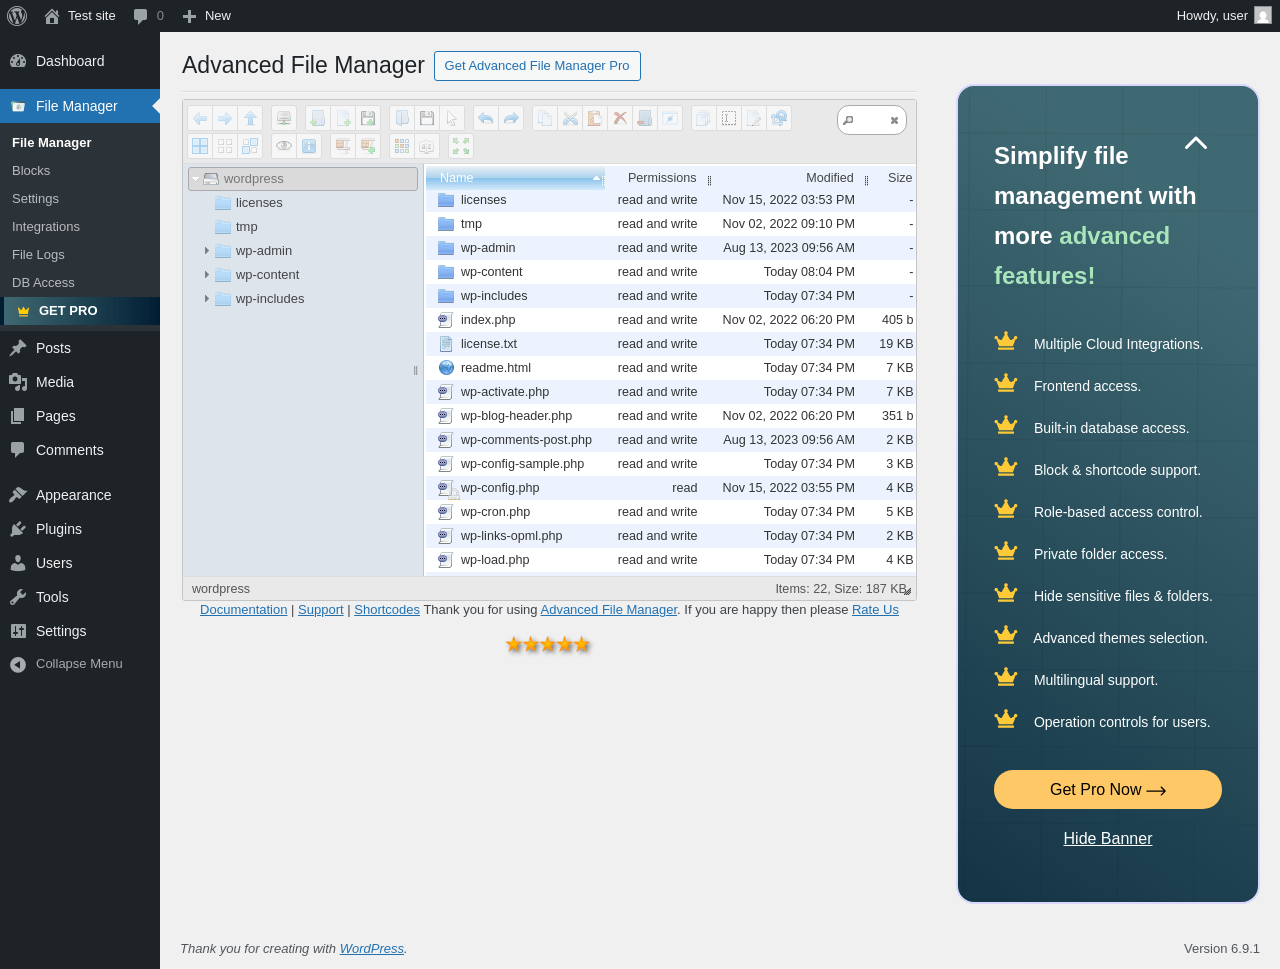Click the Back arrow in file manager toolbar

[x=200, y=118]
